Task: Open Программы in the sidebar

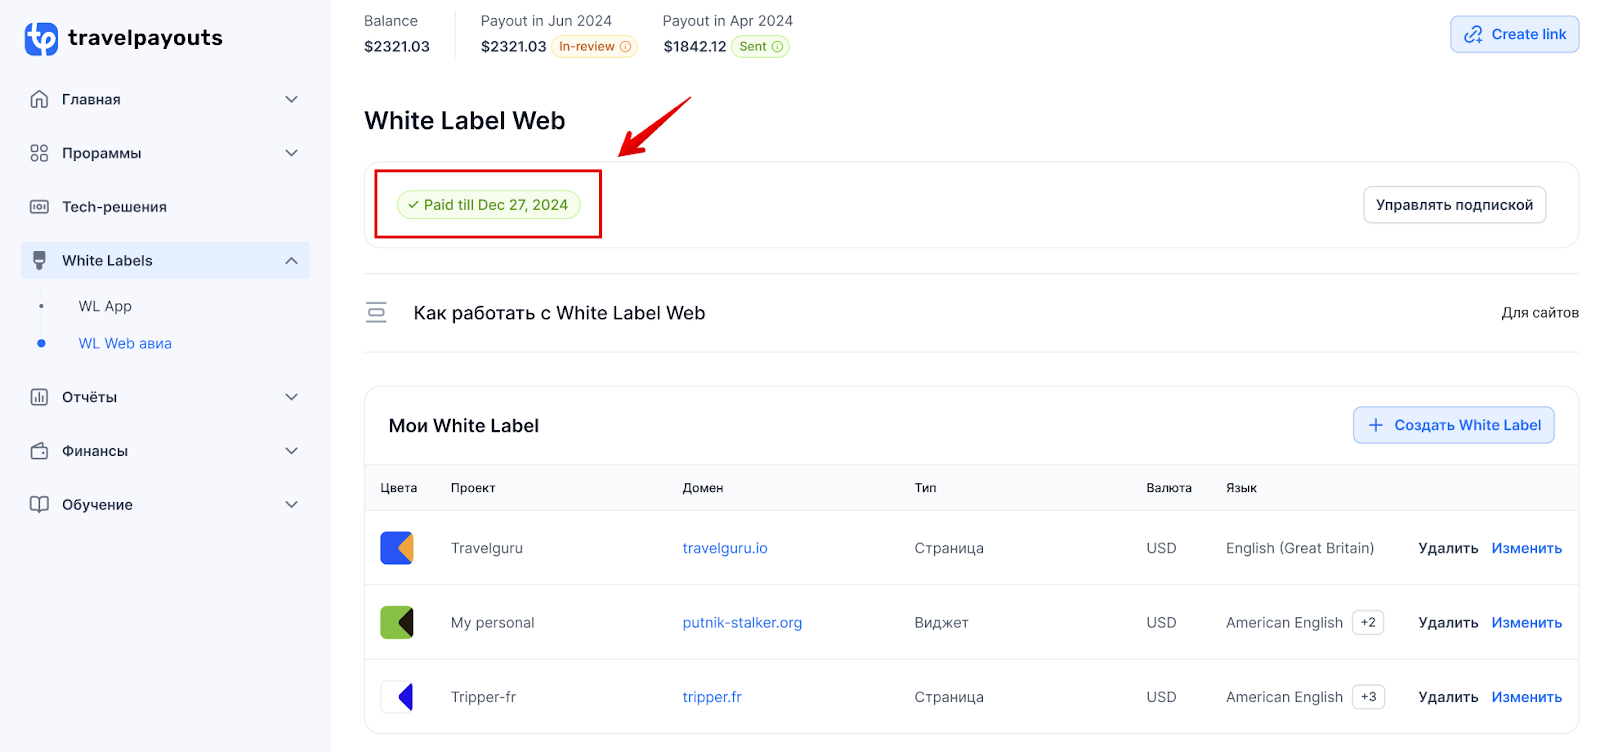Action: [165, 153]
